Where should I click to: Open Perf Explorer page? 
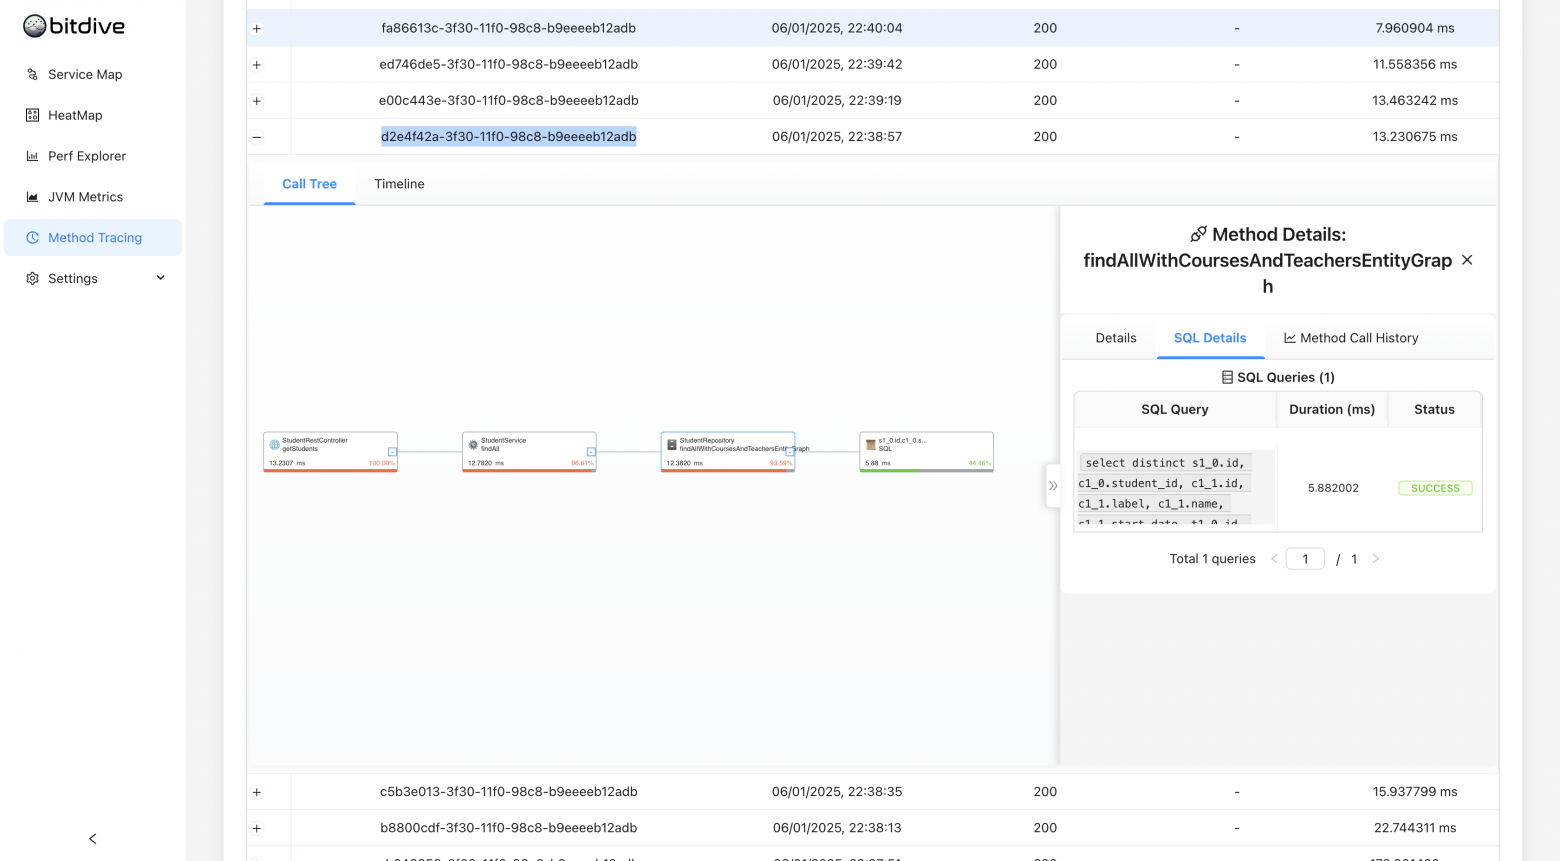[x=93, y=156]
